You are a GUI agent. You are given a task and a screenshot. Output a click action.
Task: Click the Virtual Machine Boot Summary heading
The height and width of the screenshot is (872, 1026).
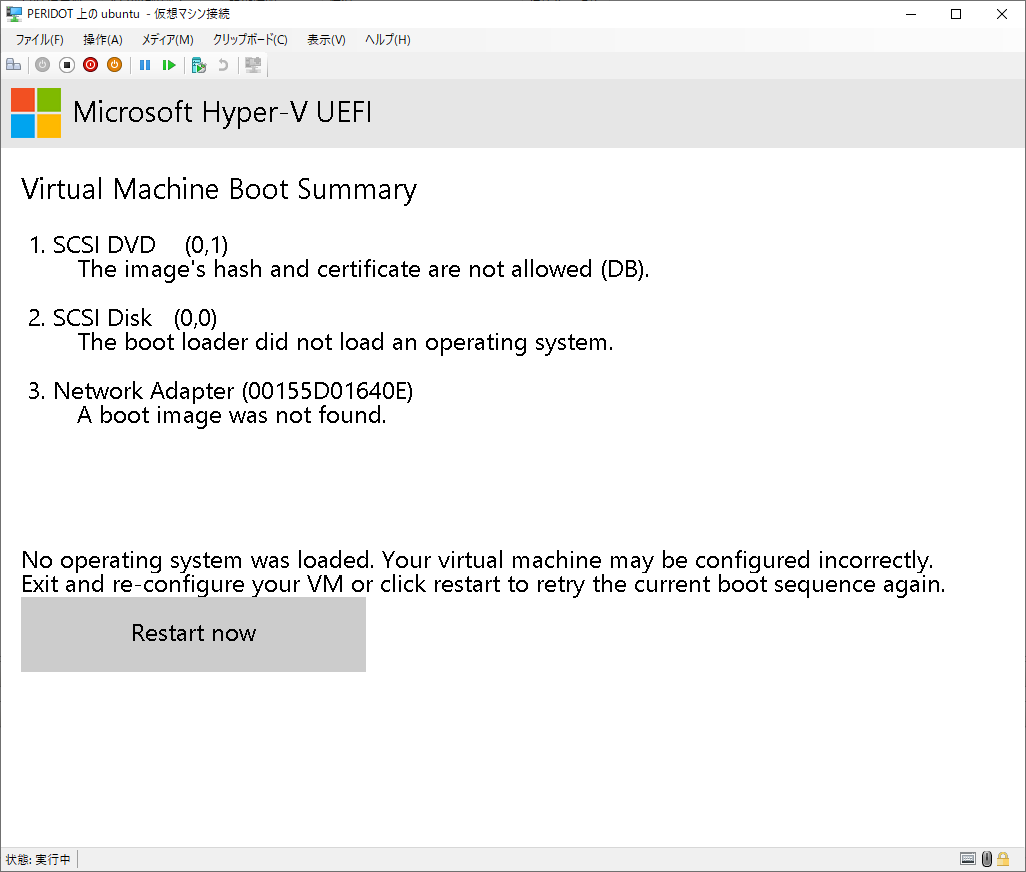tap(219, 189)
